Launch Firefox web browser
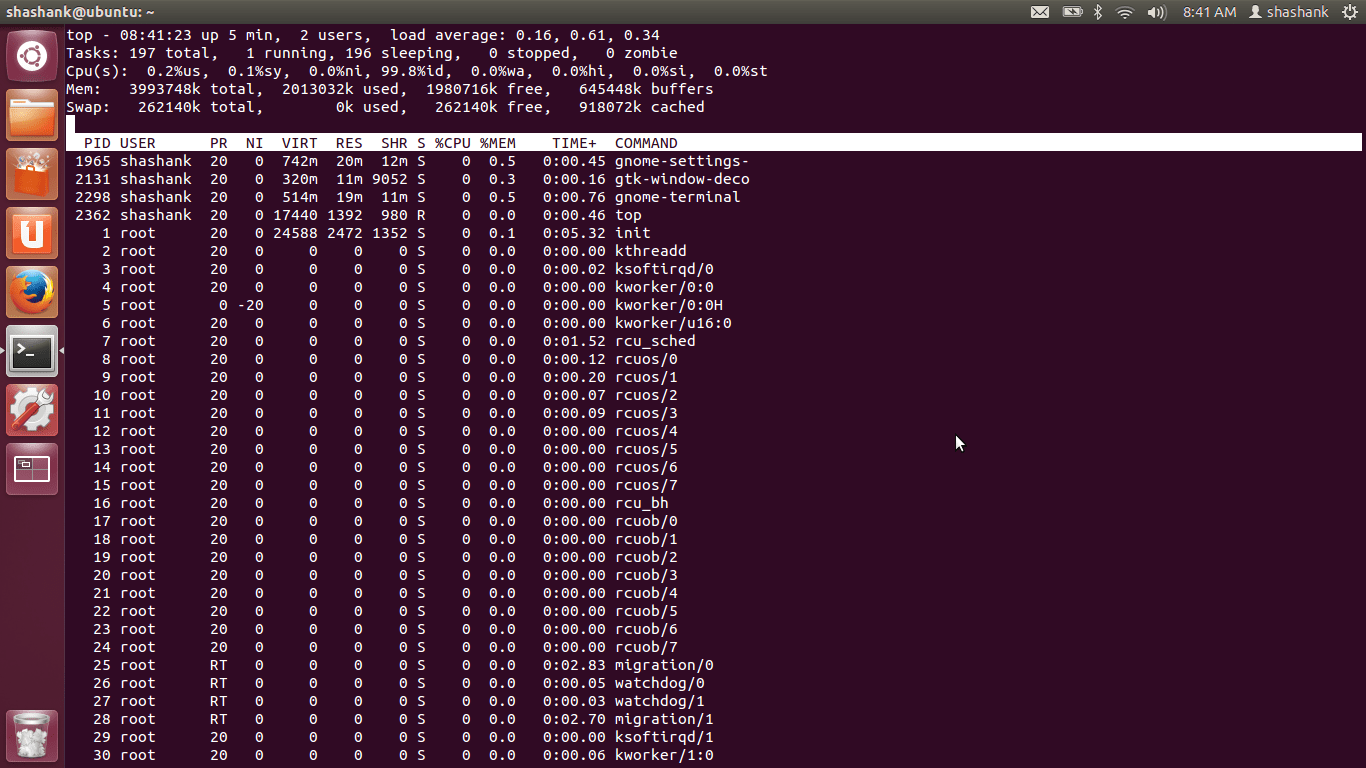The width and height of the screenshot is (1366, 768). pos(32,292)
